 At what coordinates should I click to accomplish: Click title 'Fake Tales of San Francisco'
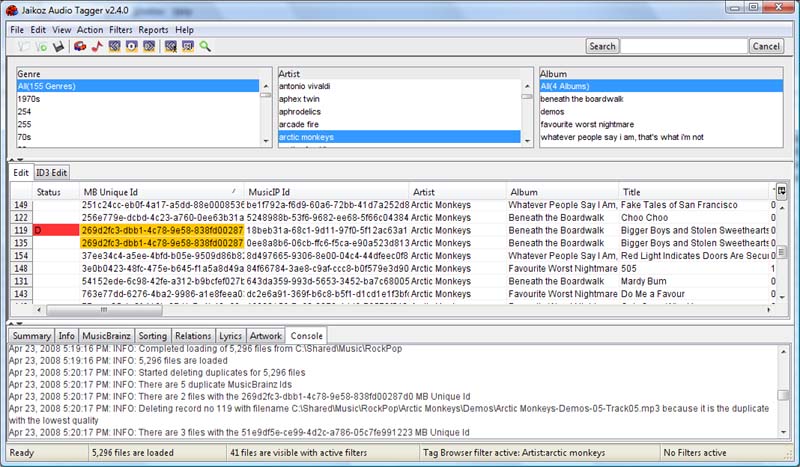679,205
